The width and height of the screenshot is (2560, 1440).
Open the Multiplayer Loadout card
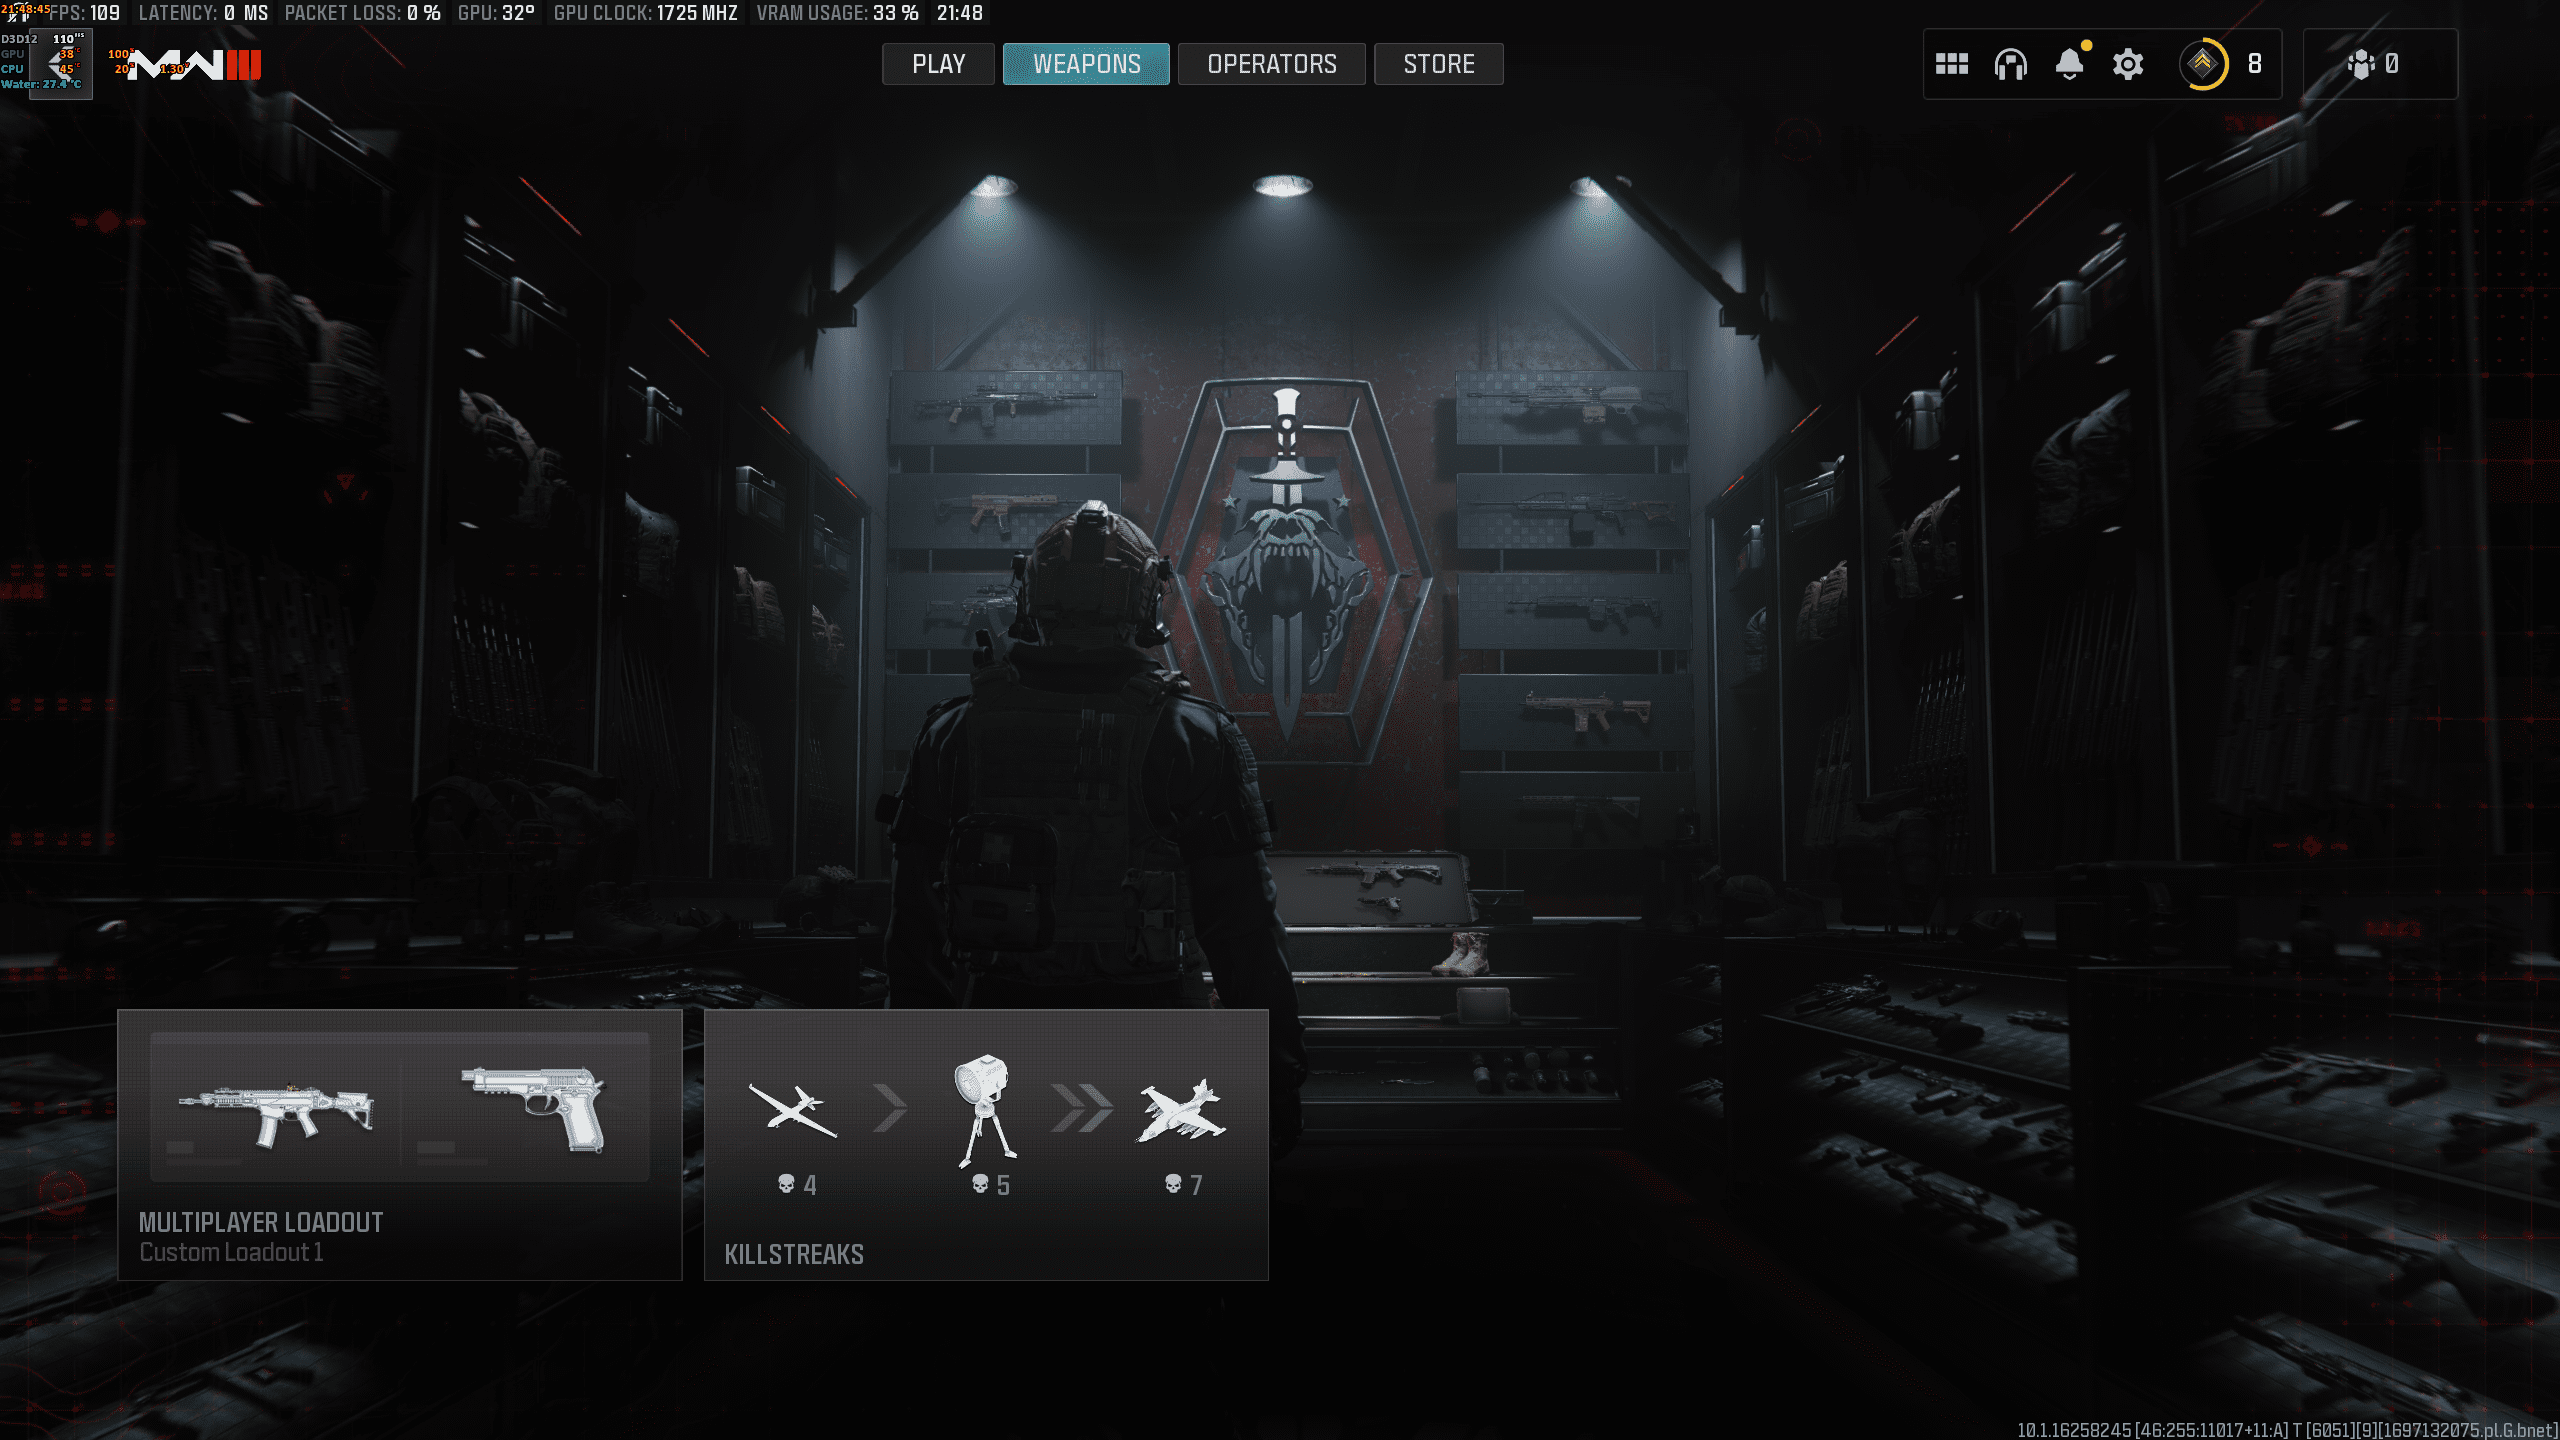coord(400,1144)
